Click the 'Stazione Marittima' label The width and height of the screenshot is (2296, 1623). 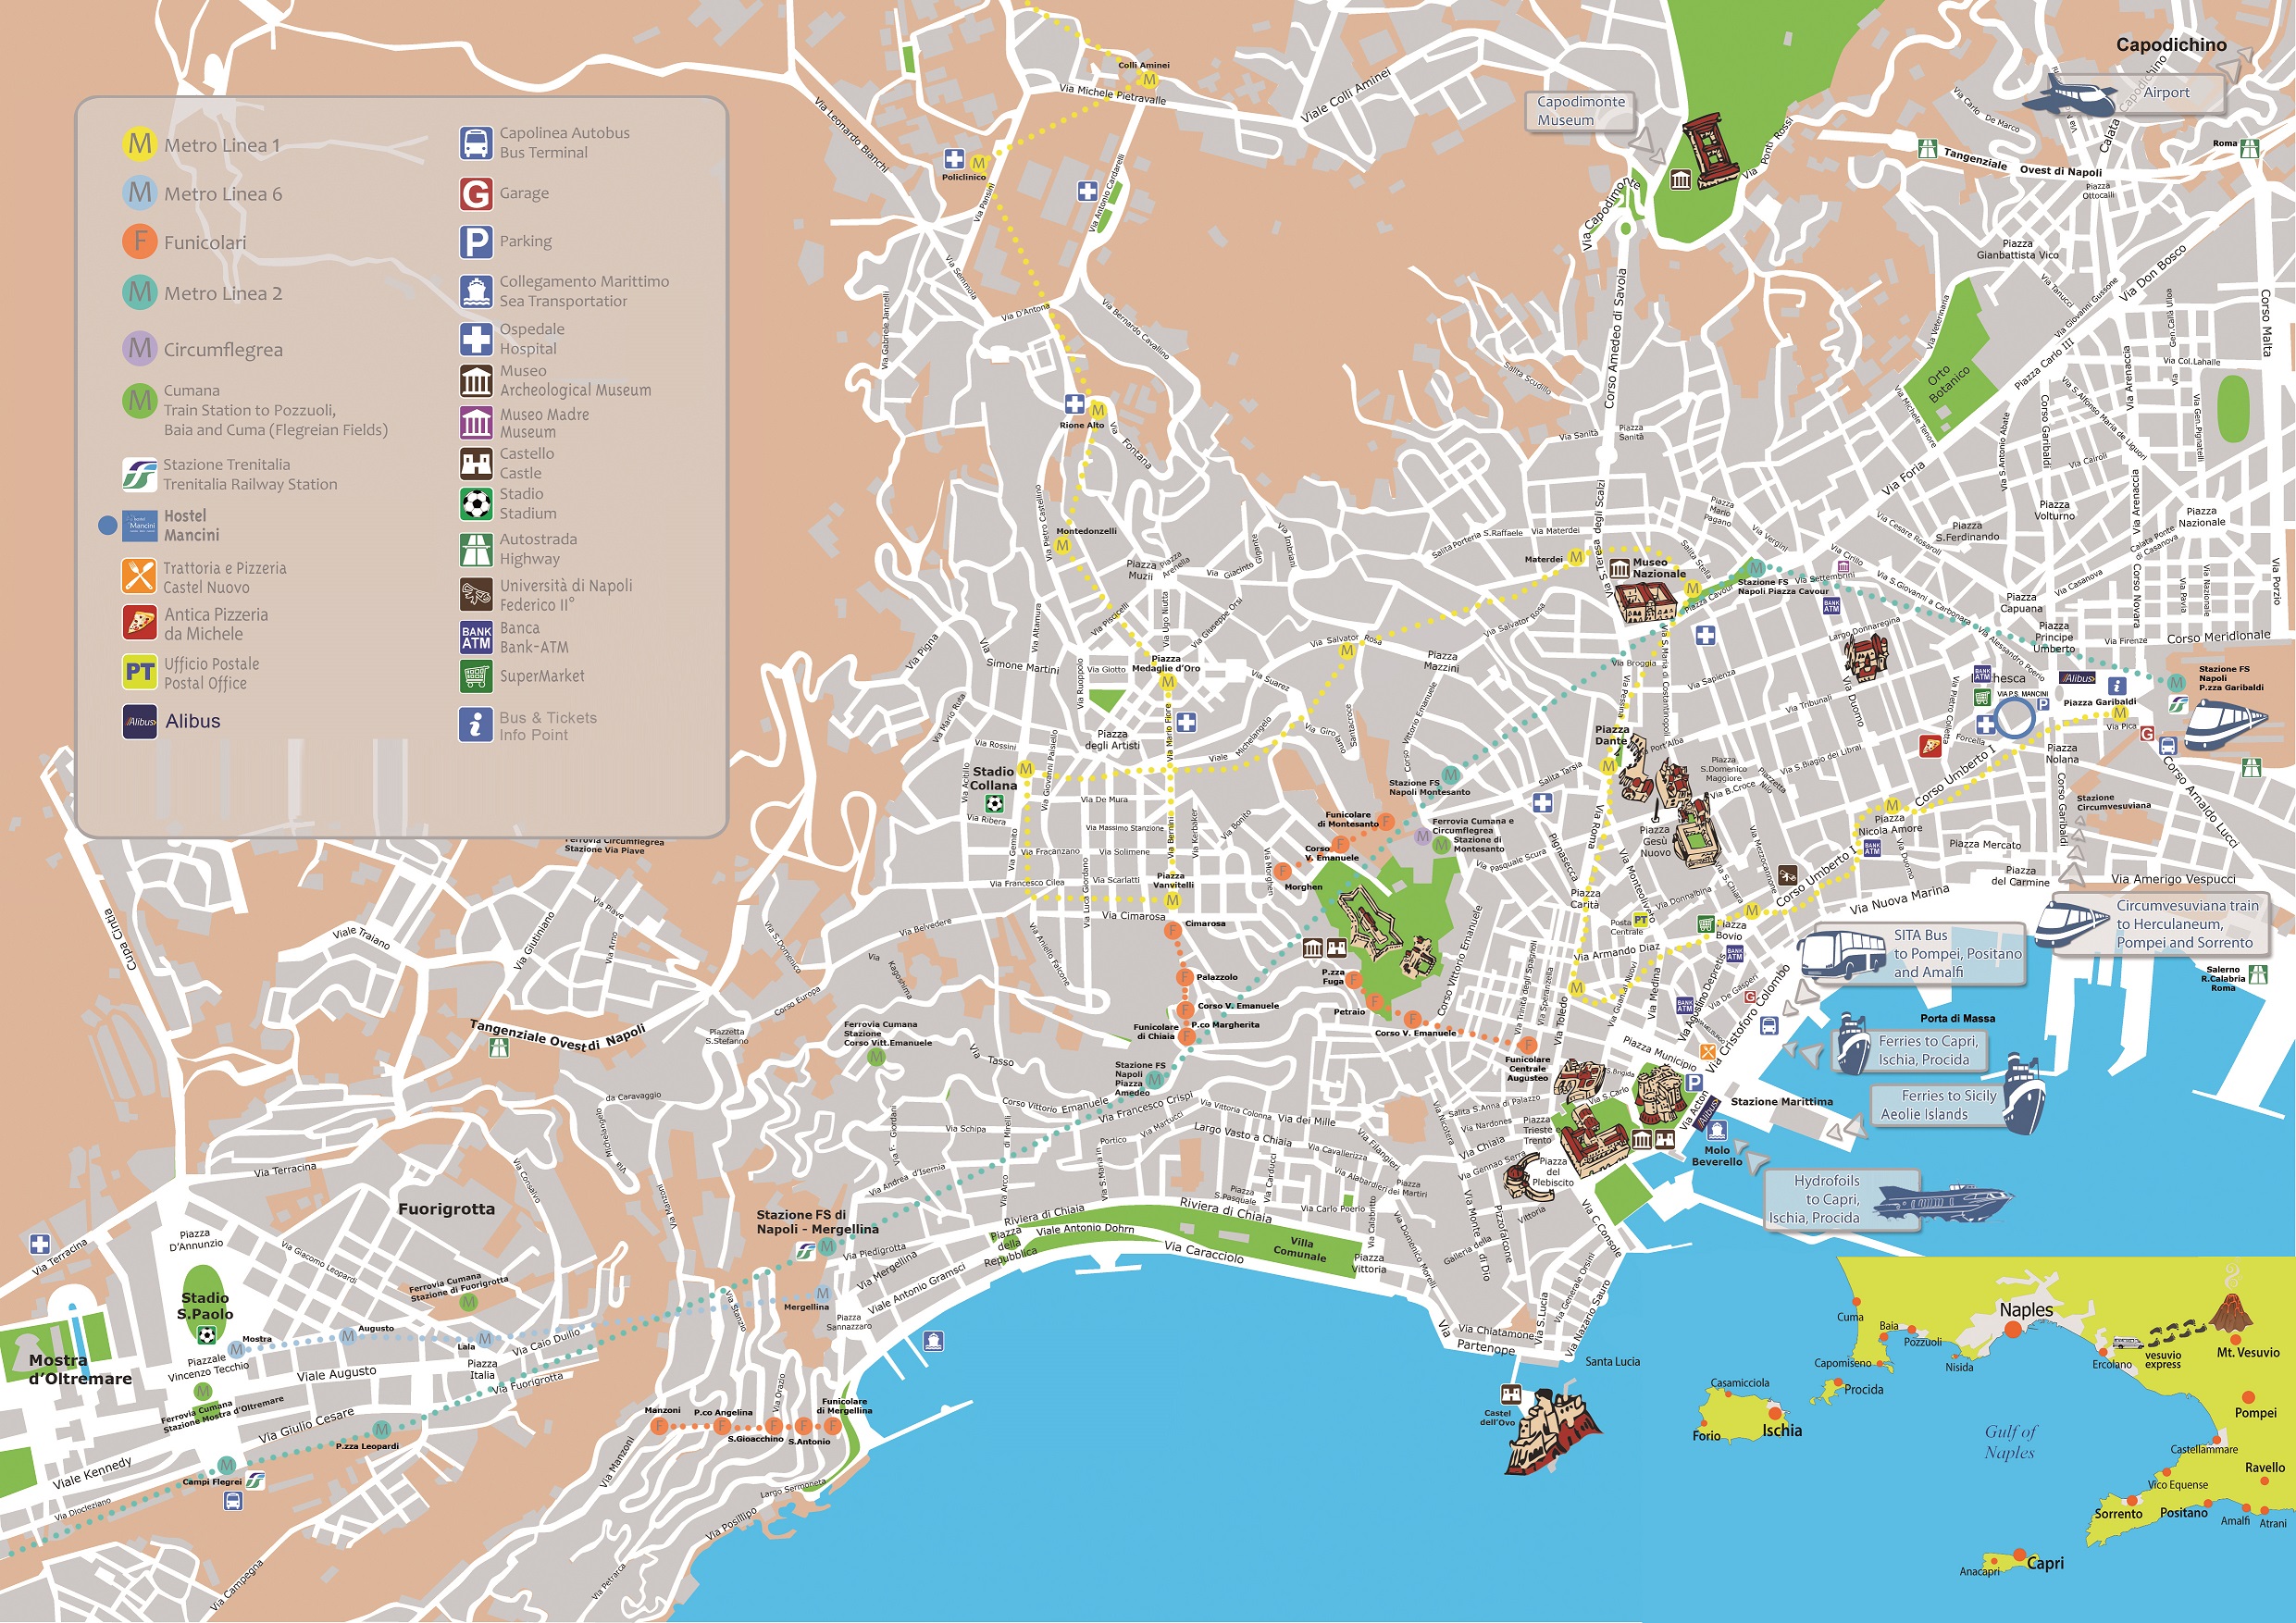(1782, 1101)
